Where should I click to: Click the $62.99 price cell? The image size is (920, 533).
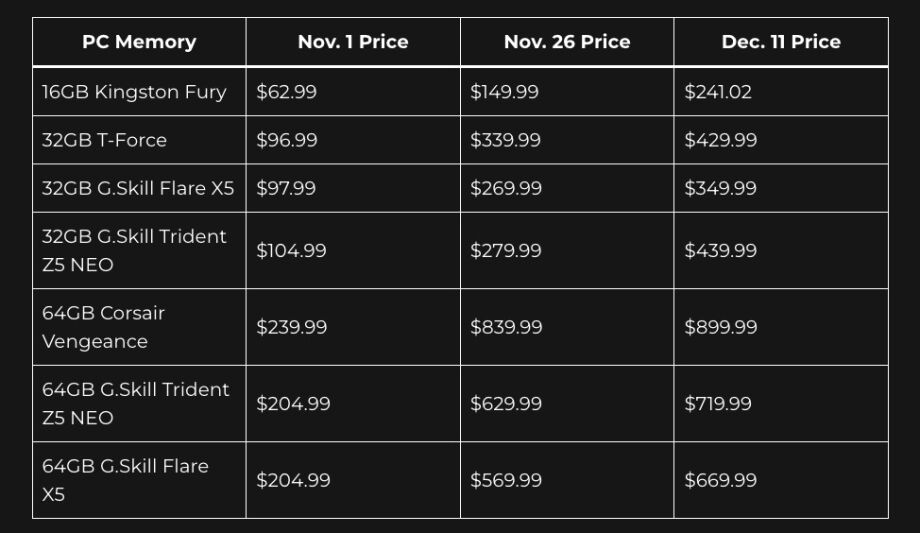point(287,92)
